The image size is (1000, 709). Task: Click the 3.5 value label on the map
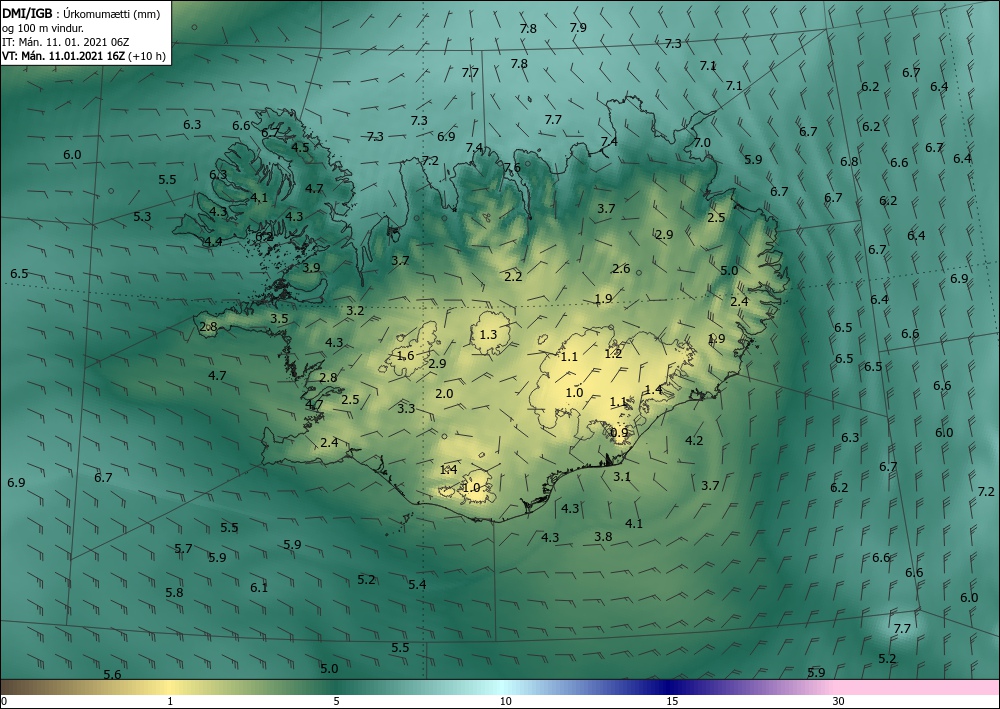(x=279, y=319)
